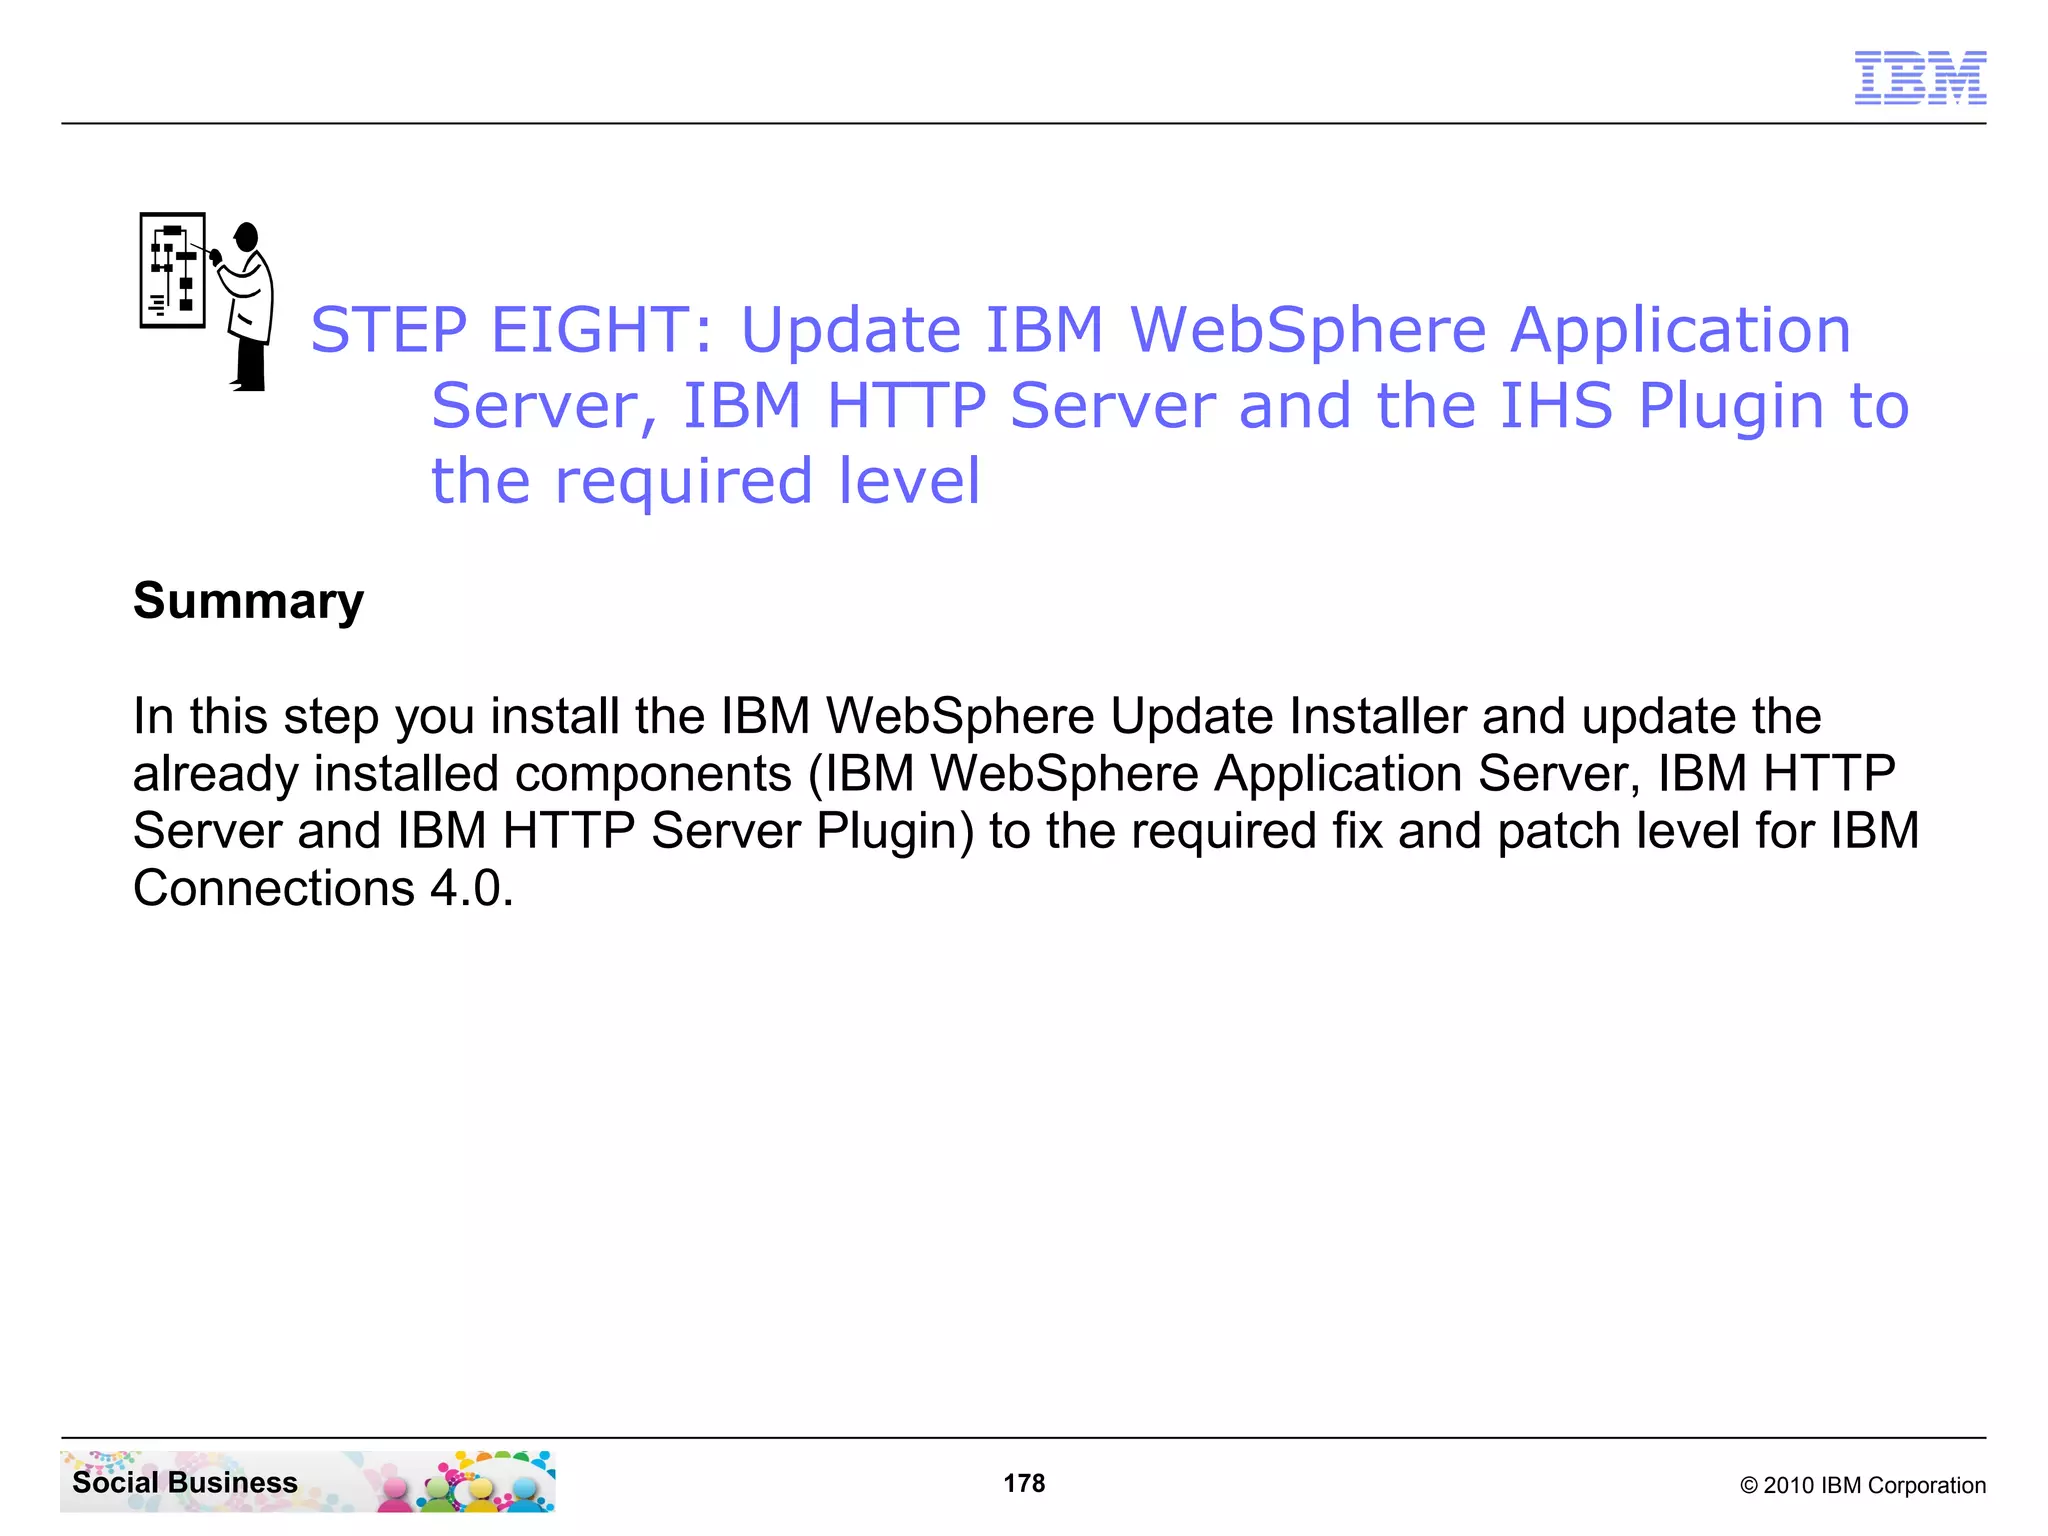Click the IBM logo in the header
This screenshot has height=1536, width=2048.
1920,78
